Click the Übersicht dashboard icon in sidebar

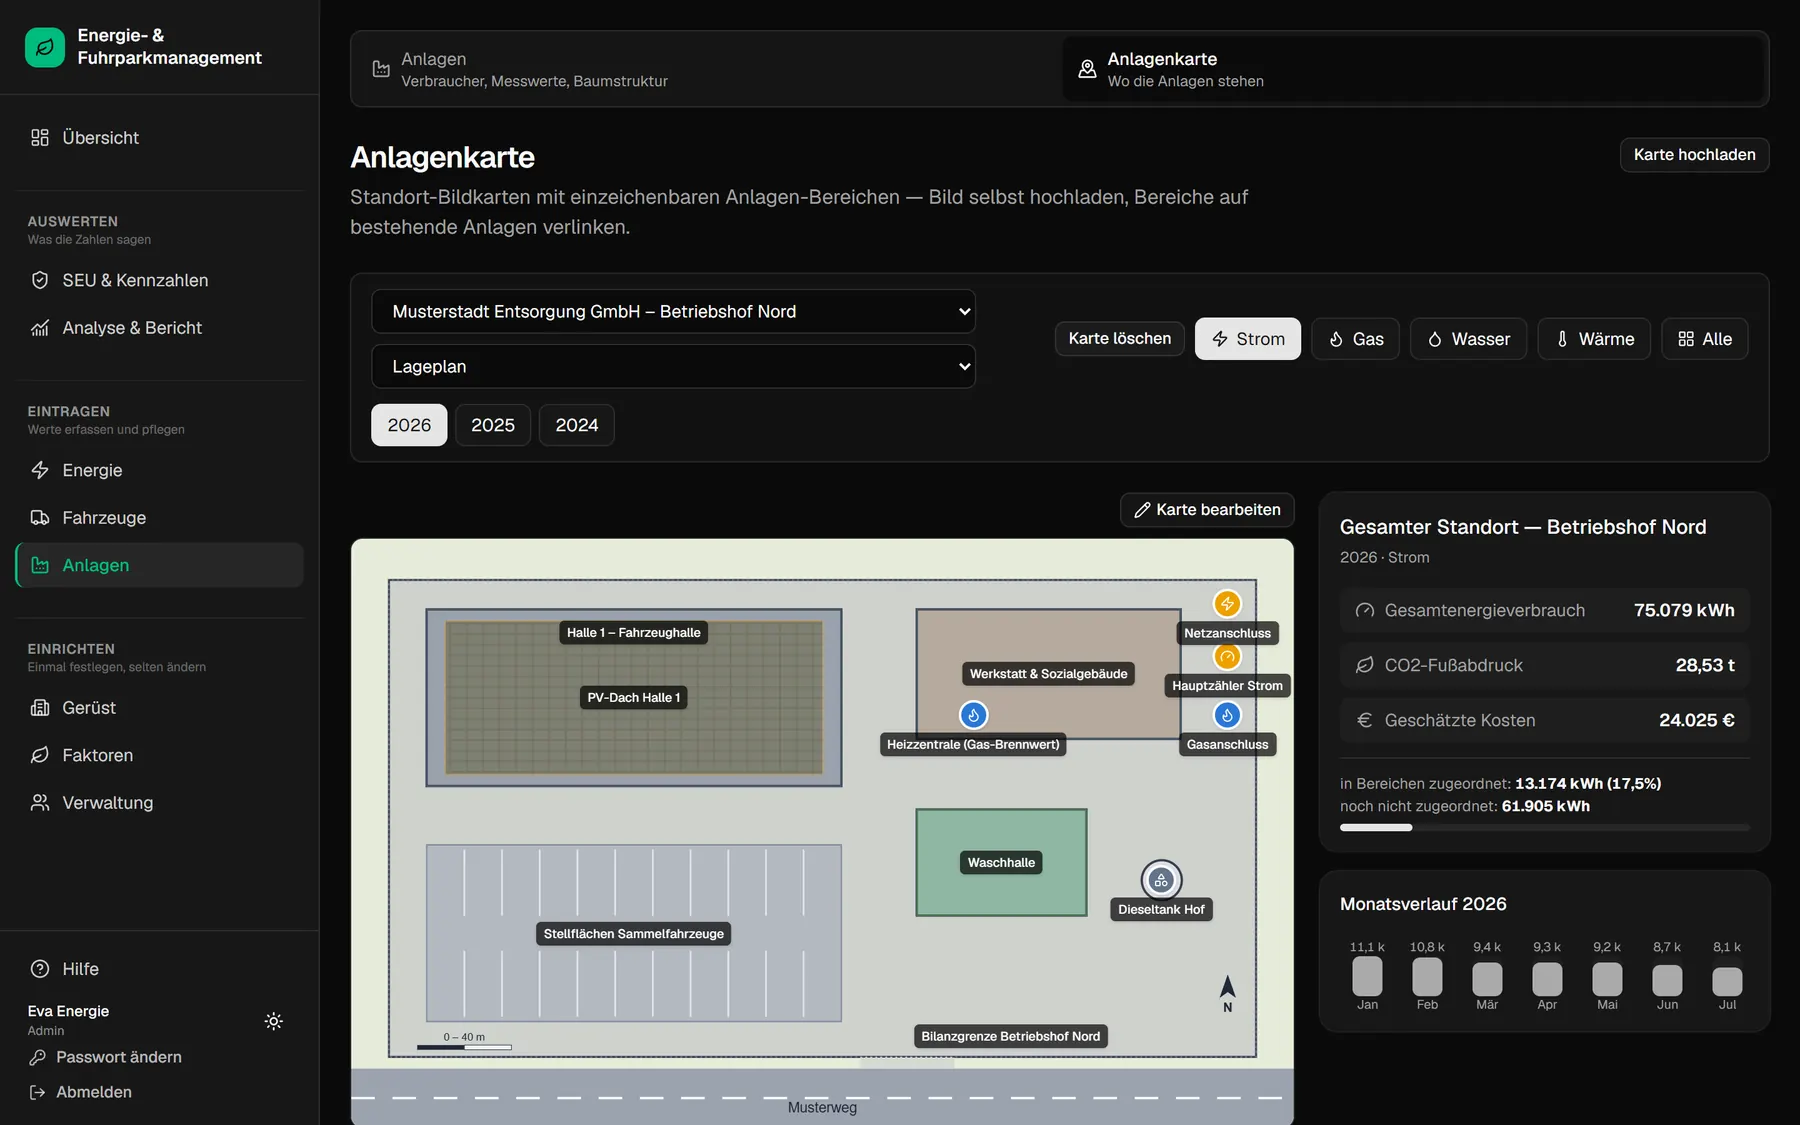[40, 138]
